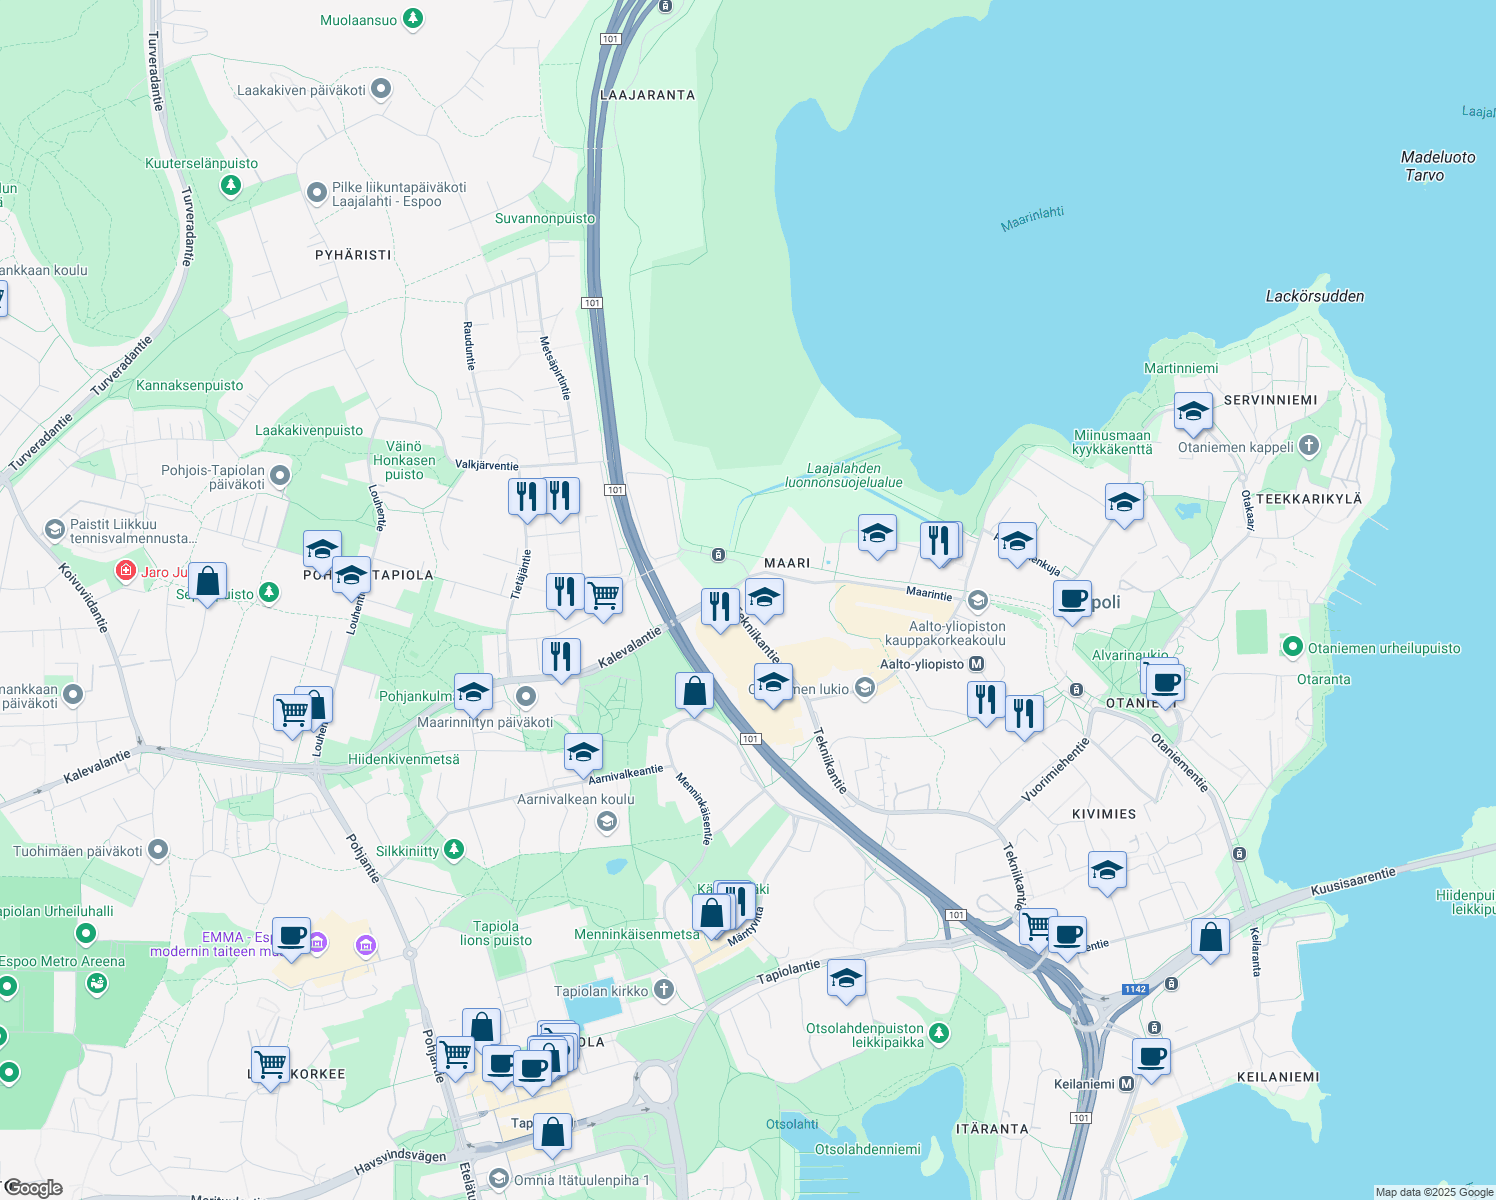Image resolution: width=1496 pixels, height=1200 pixels.
Task: Click the Omnia Itätuulenpiha 1 label
Action: point(581,1180)
